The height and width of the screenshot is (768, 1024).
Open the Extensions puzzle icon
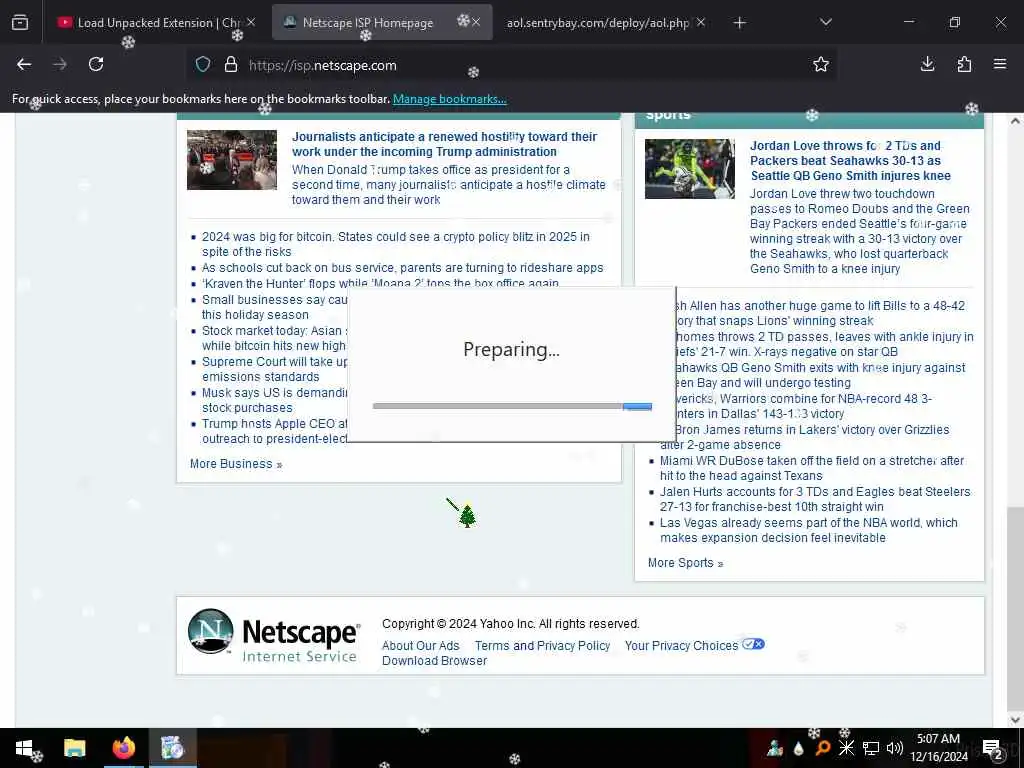pos(964,64)
